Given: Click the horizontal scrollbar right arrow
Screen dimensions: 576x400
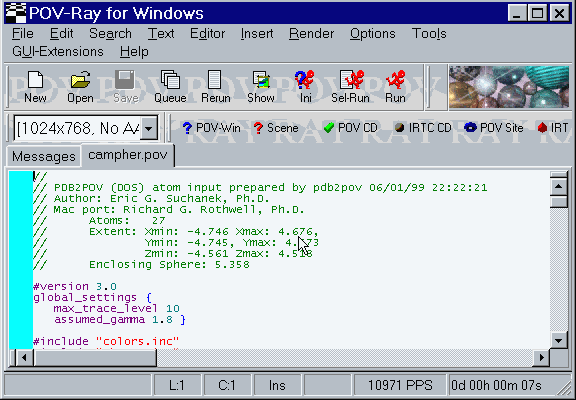Looking at the screenshot, I should coord(541,357).
